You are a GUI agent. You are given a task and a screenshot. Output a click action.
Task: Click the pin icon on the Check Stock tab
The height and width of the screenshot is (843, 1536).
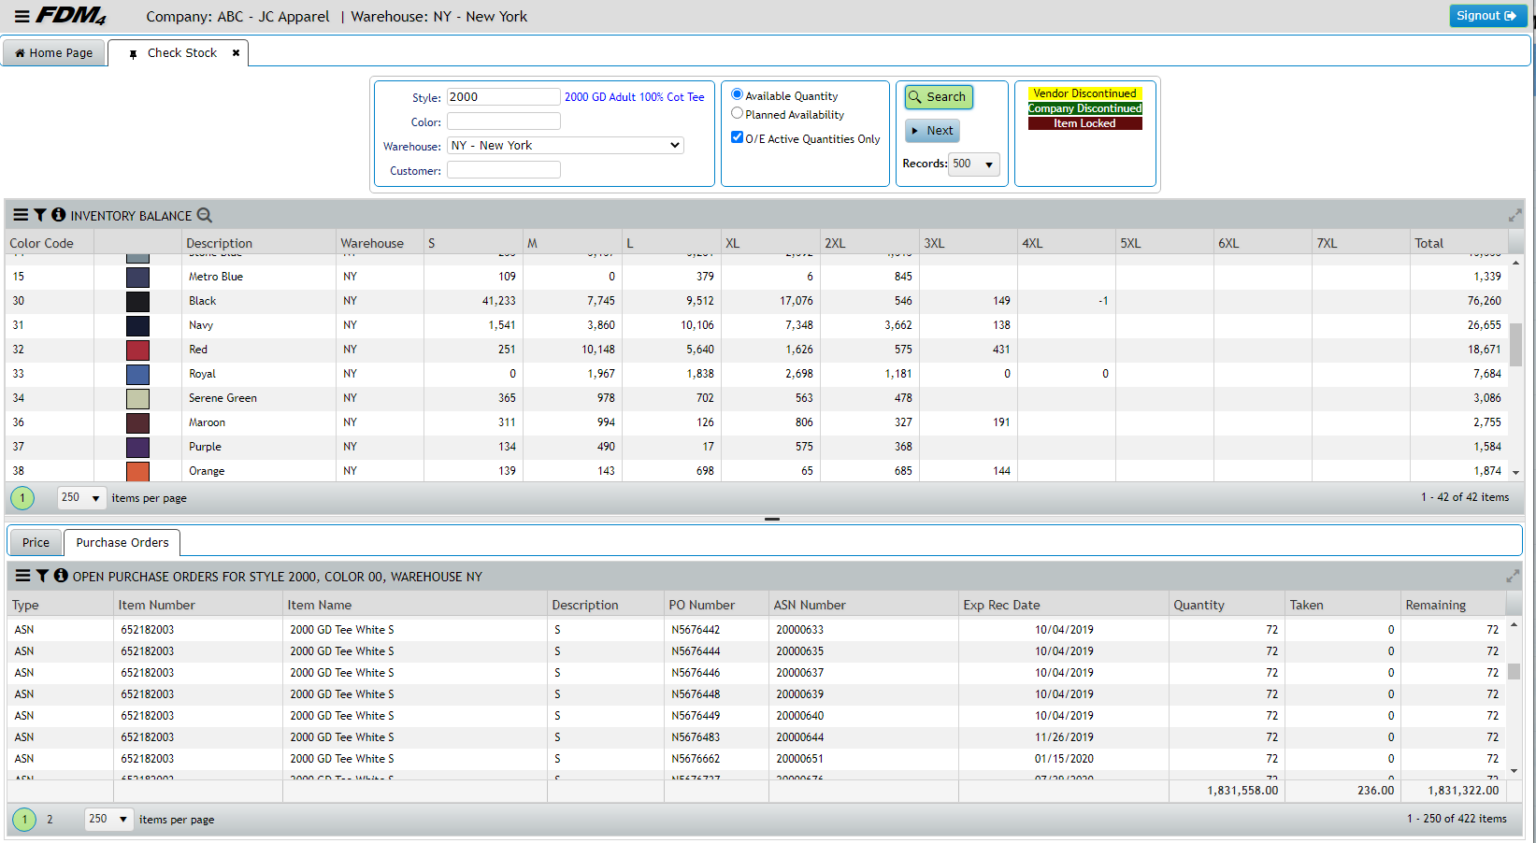coord(133,53)
